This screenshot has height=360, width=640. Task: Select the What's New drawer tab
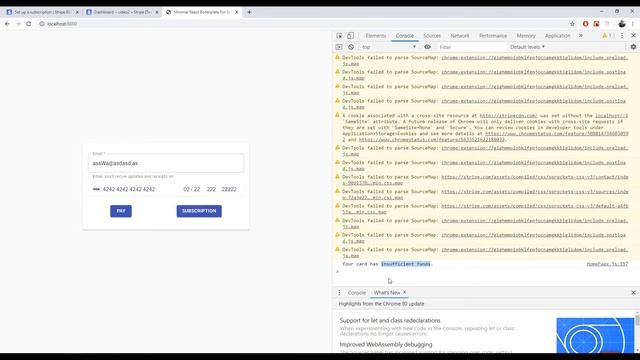pos(387,293)
